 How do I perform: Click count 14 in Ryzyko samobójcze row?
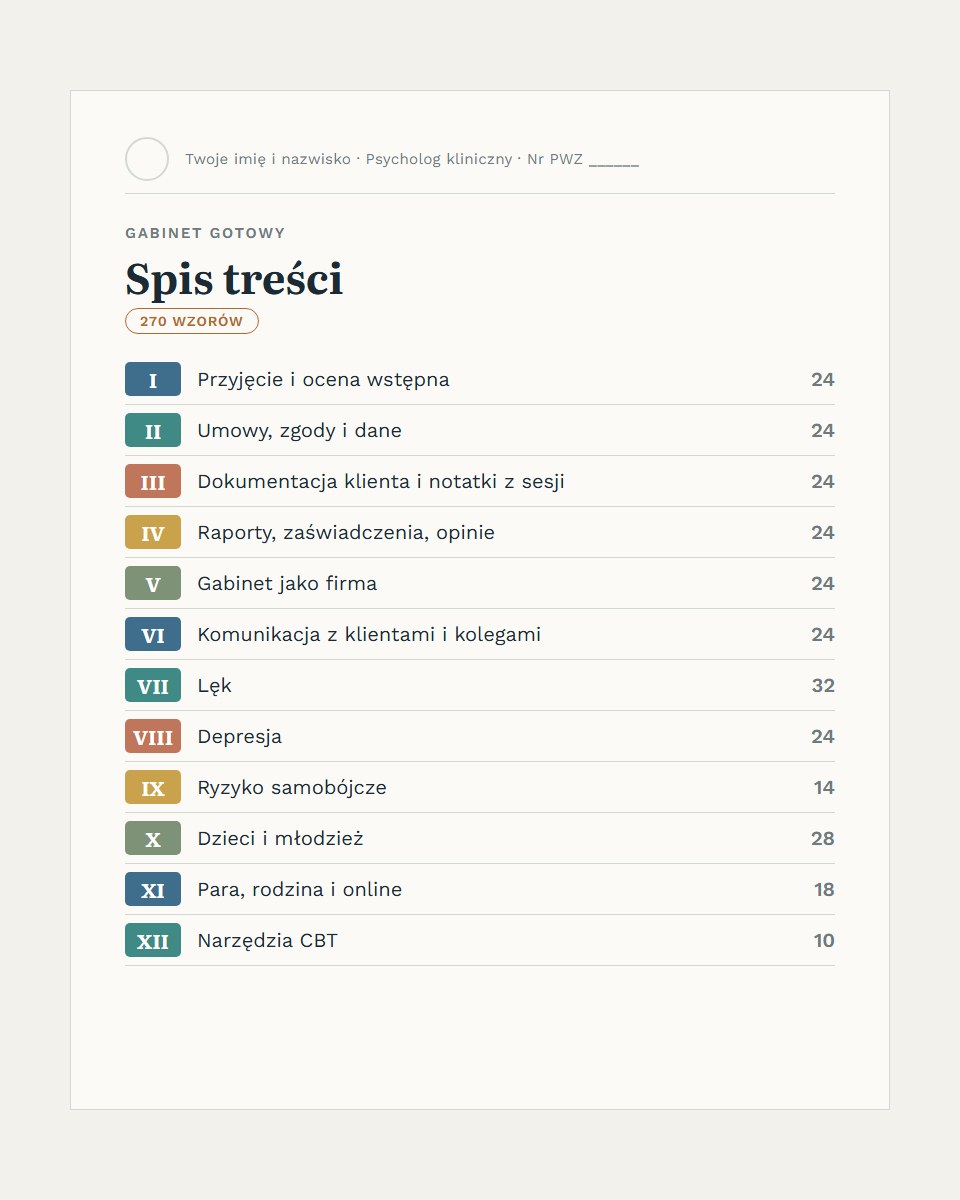pos(824,787)
